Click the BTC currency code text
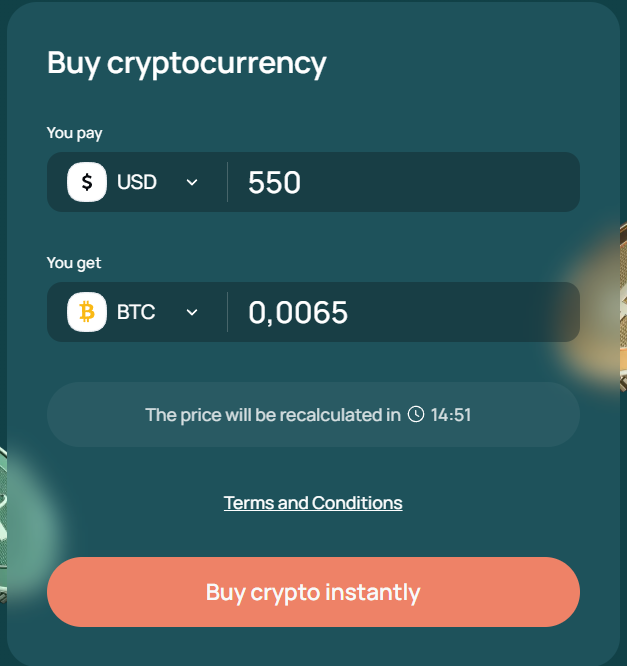This screenshot has height=666, width=627. coord(136,312)
